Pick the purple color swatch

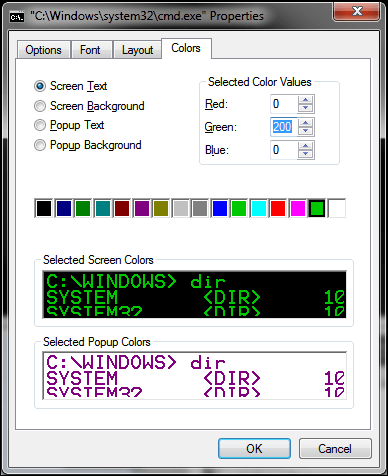[x=141, y=208]
